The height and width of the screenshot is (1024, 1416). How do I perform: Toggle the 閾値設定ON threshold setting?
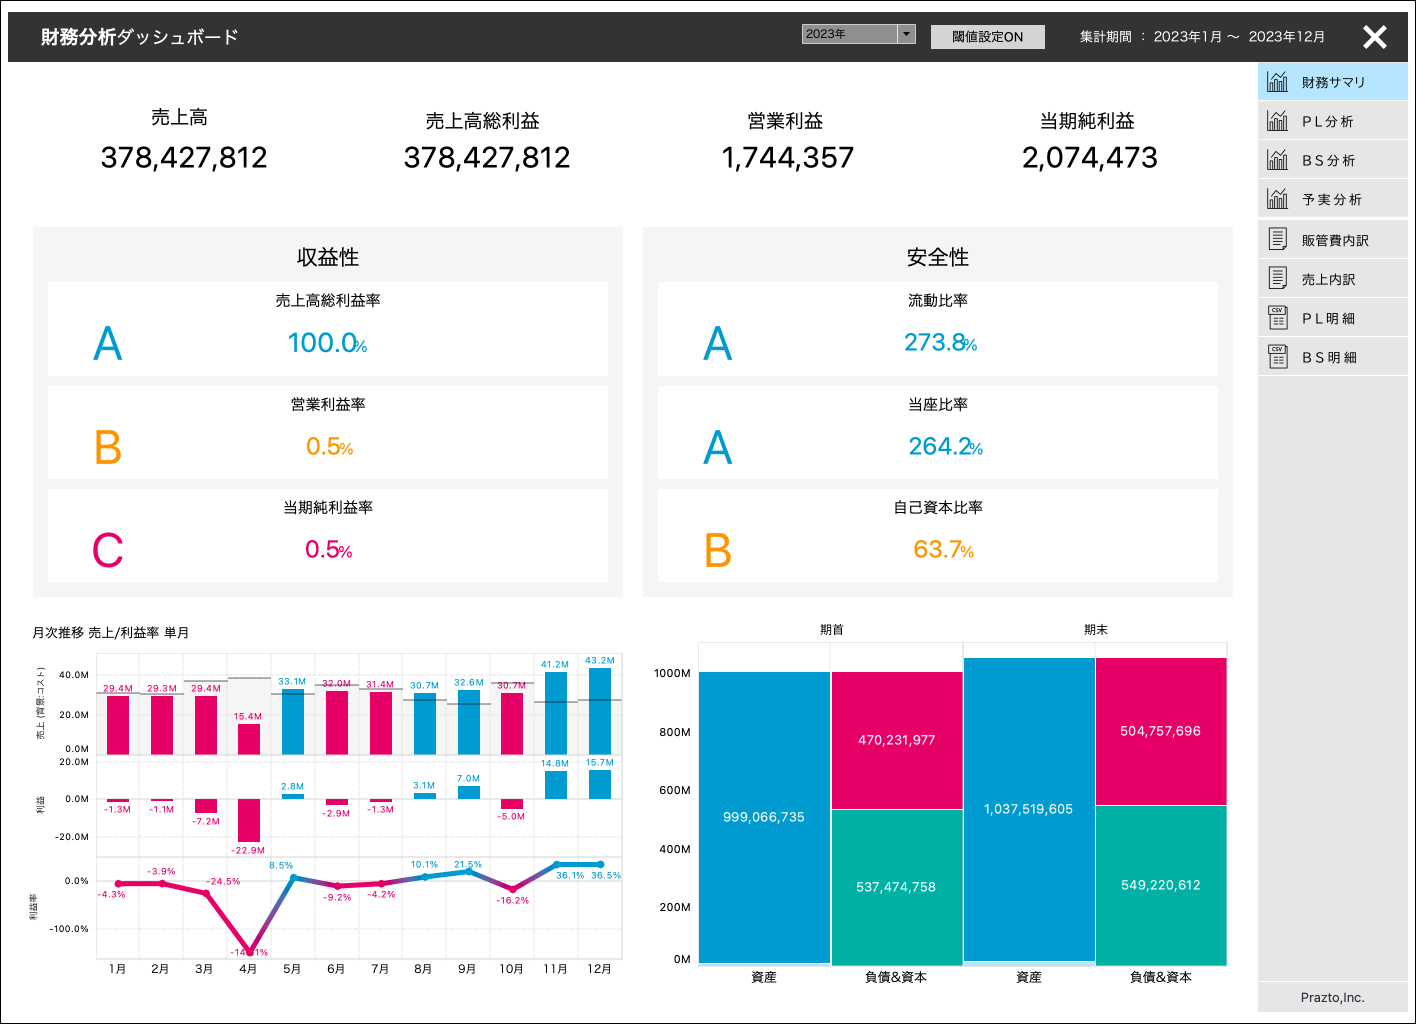click(987, 36)
